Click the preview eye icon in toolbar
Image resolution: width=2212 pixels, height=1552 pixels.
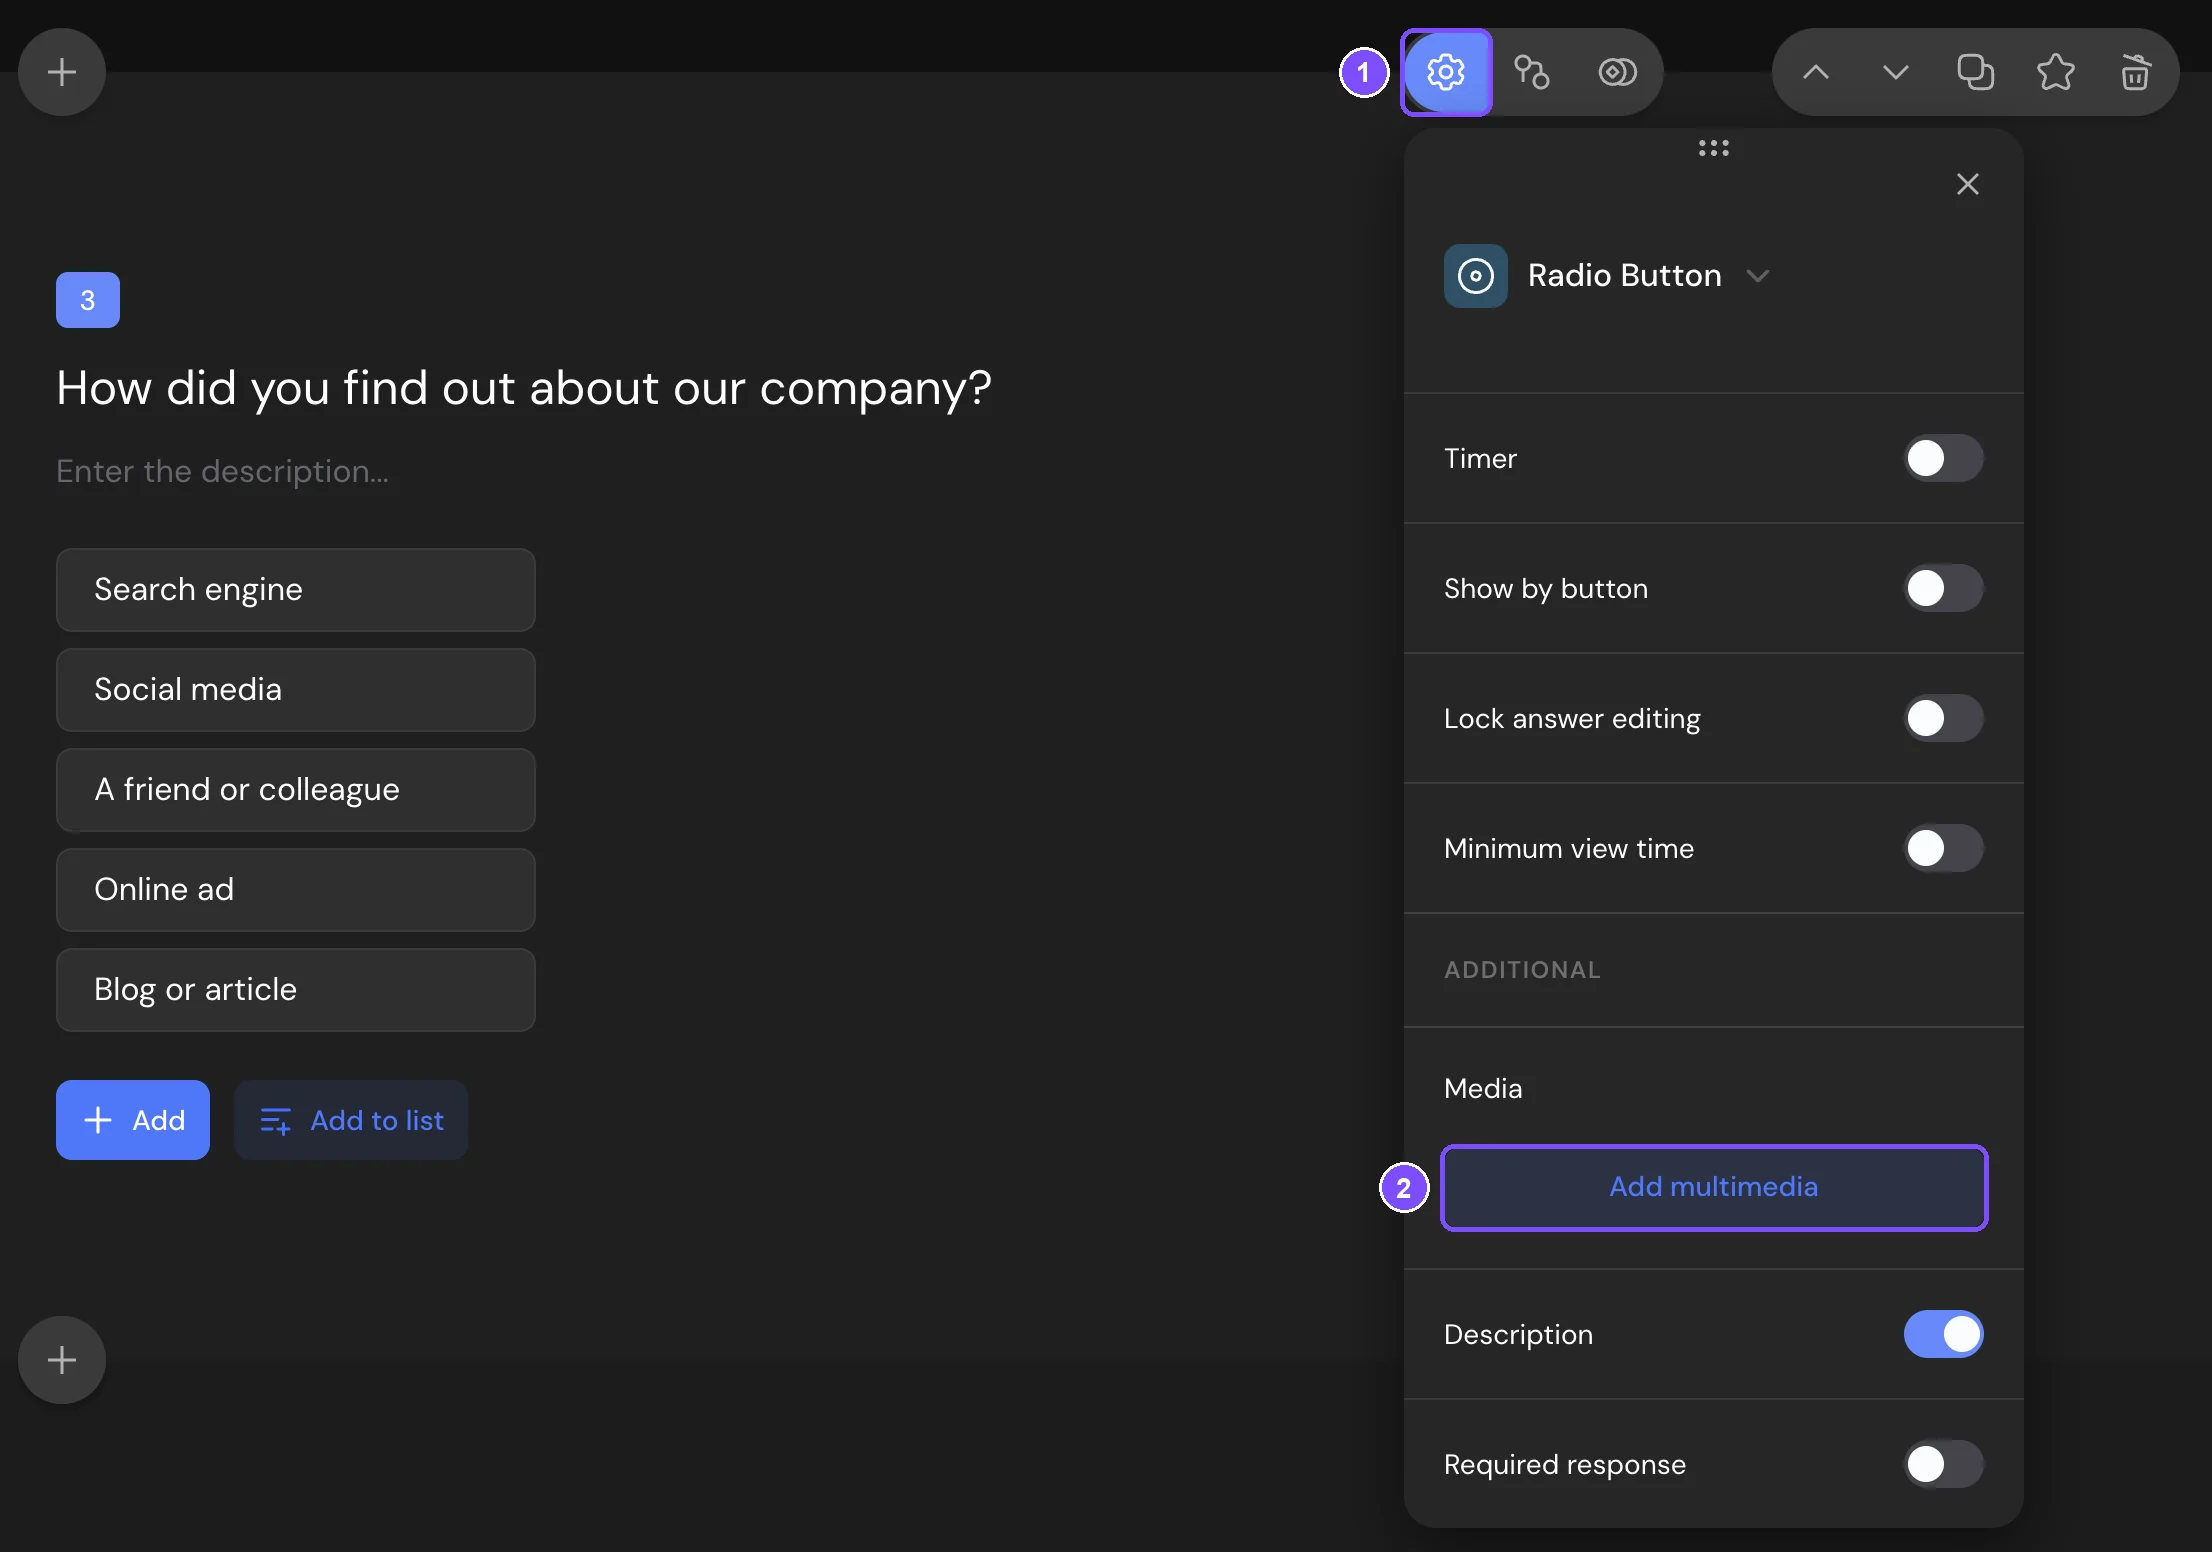point(1617,72)
